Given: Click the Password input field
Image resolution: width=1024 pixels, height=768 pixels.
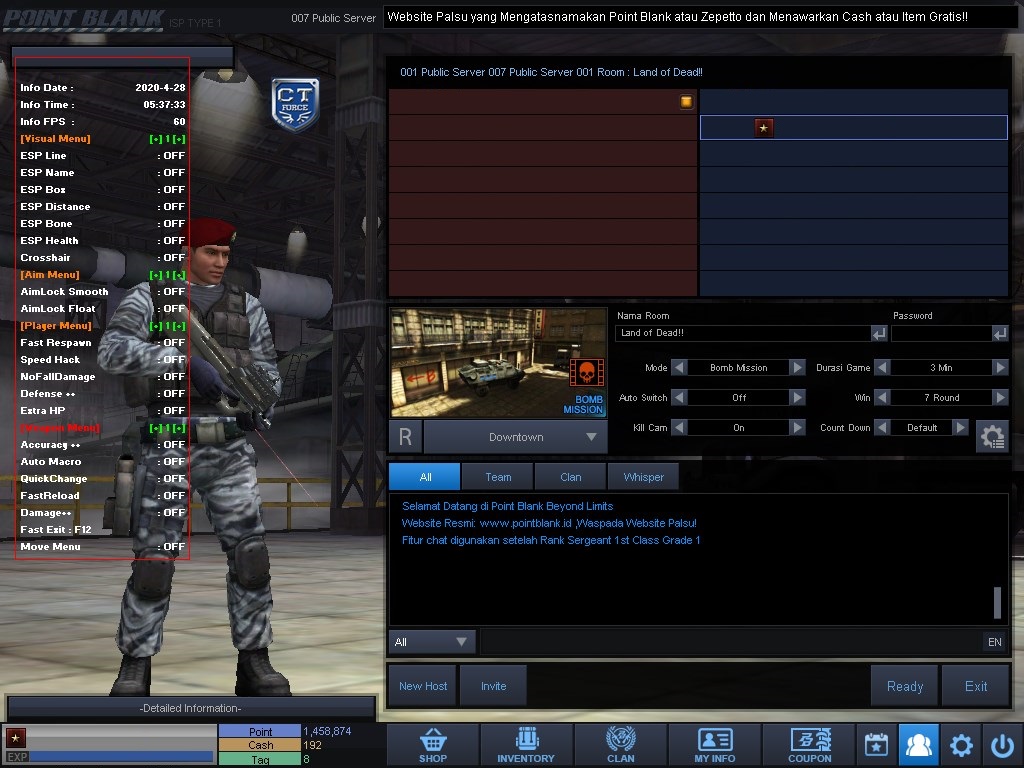Looking at the screenshot, I should (x=942, y=333).
